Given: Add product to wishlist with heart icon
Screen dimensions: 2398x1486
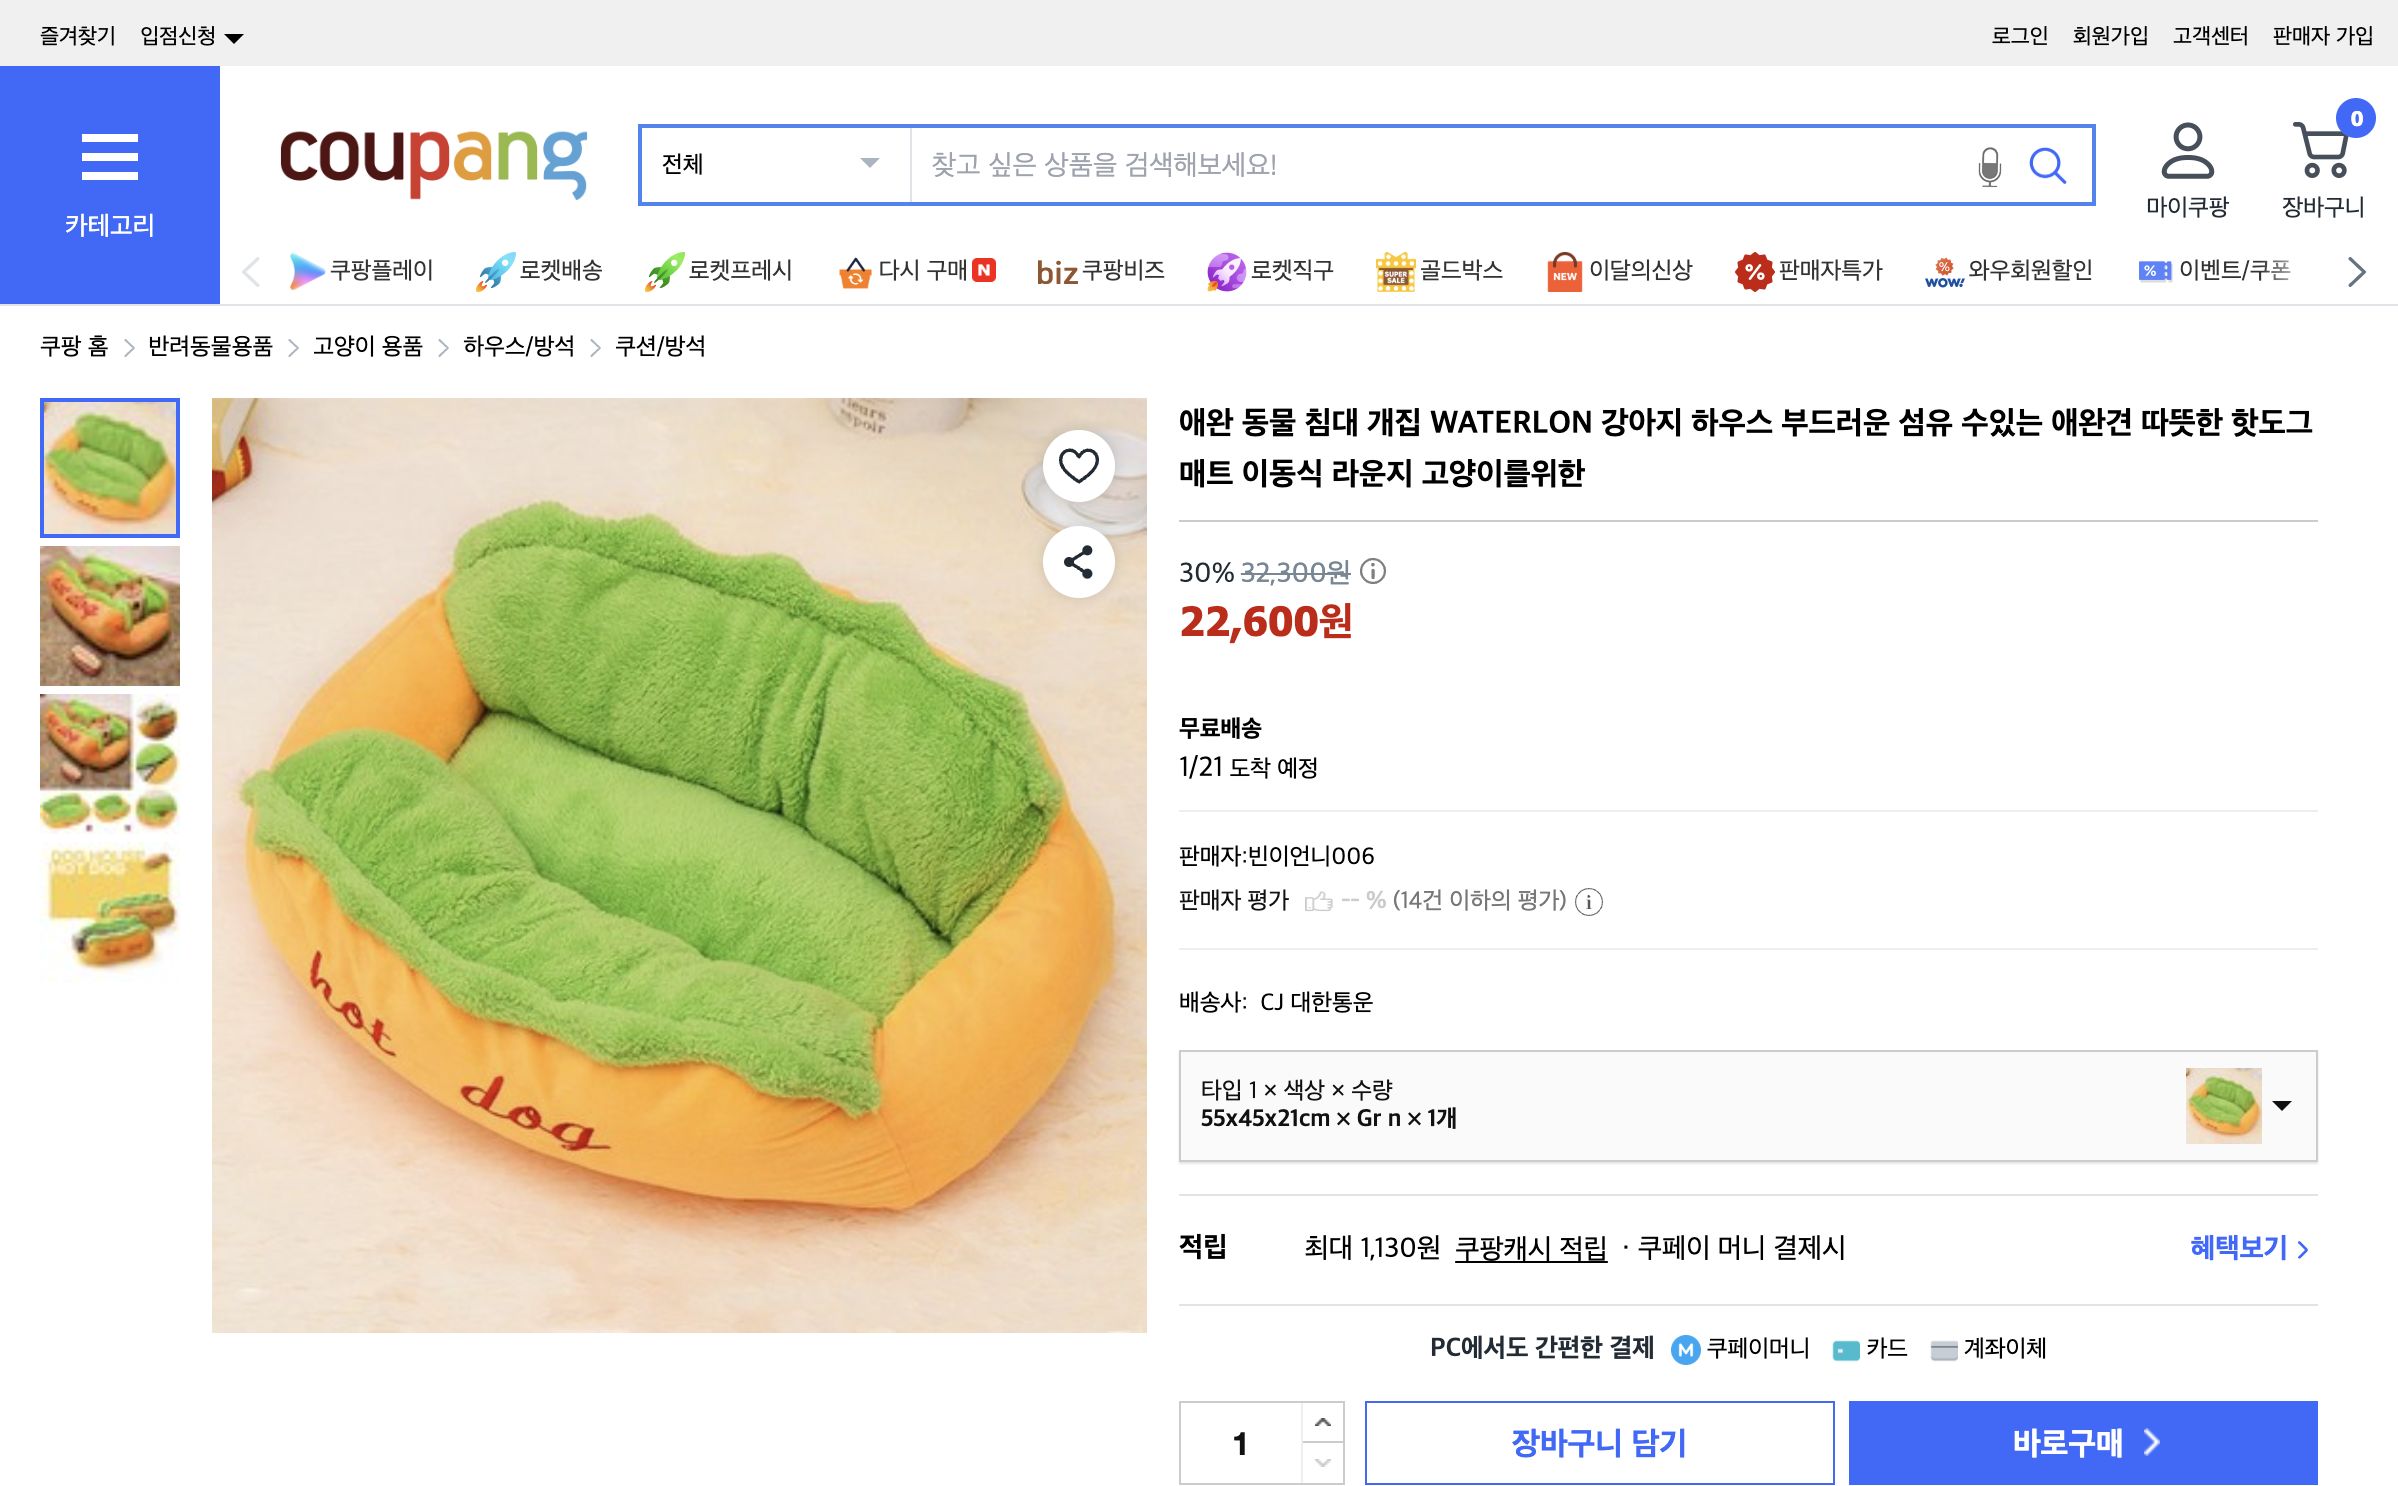Looking at the screenshot, I should point(1078,466).
